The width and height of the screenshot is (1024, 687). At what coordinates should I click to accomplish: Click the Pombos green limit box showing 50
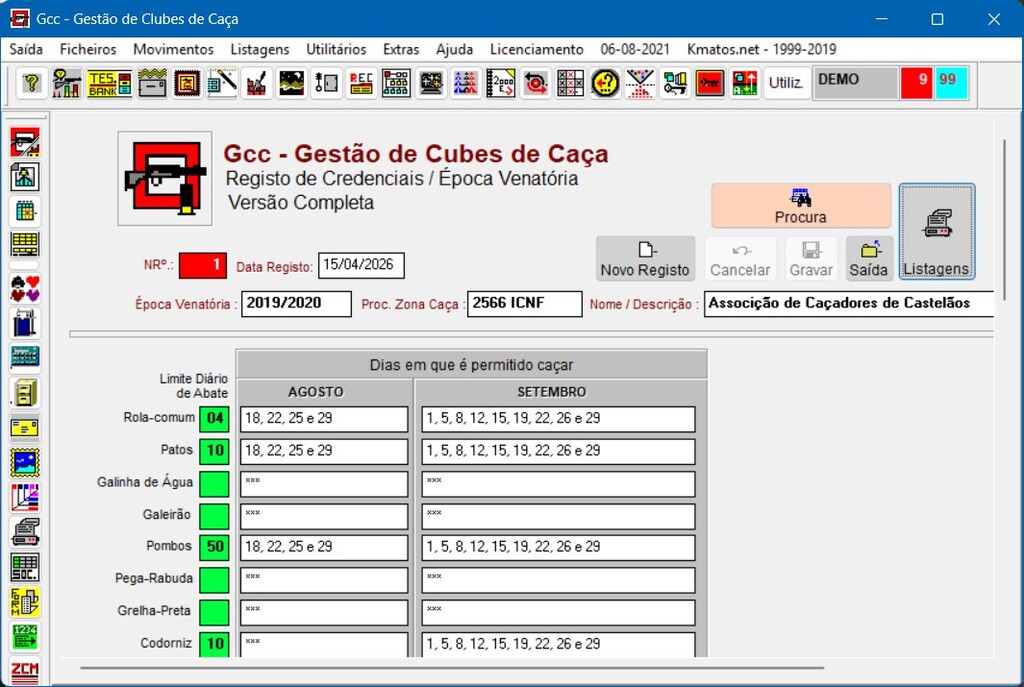[x=214, y=547]
